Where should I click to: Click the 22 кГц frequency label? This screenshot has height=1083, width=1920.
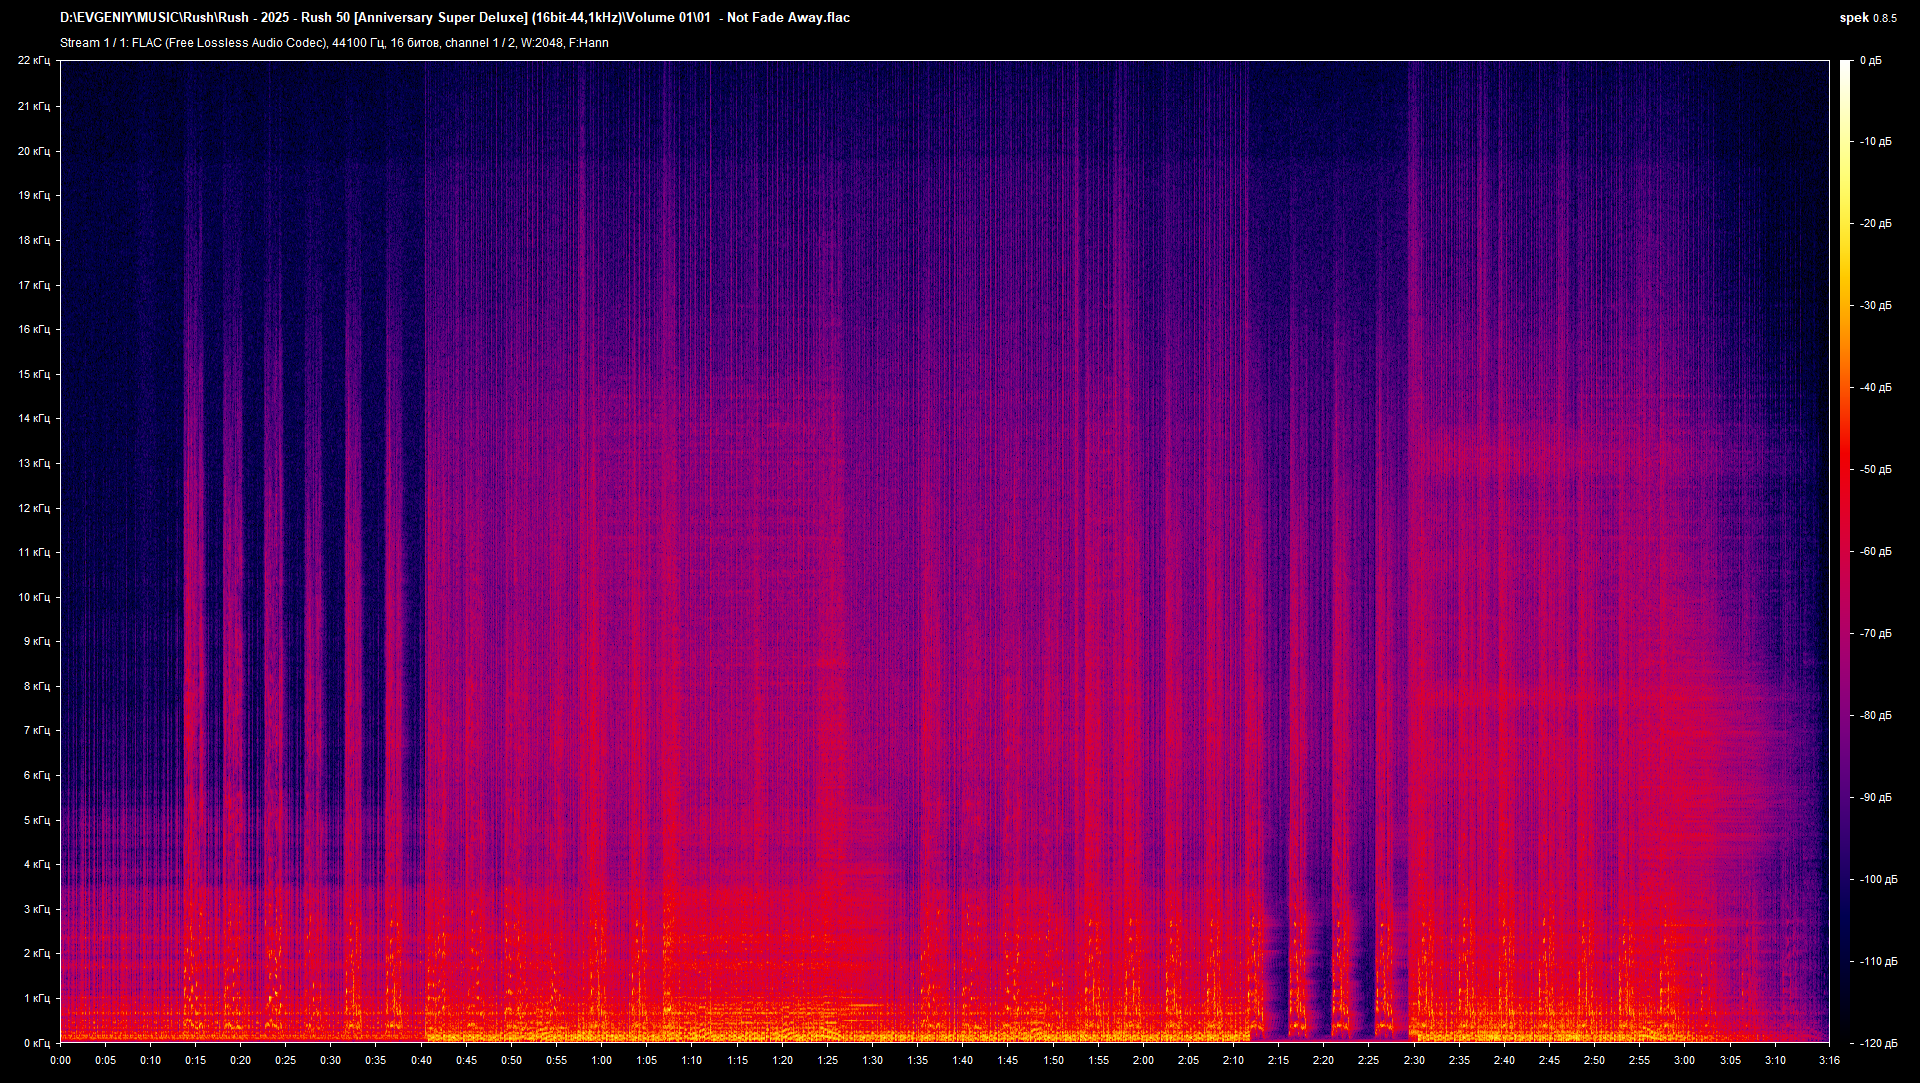(33, 61)
